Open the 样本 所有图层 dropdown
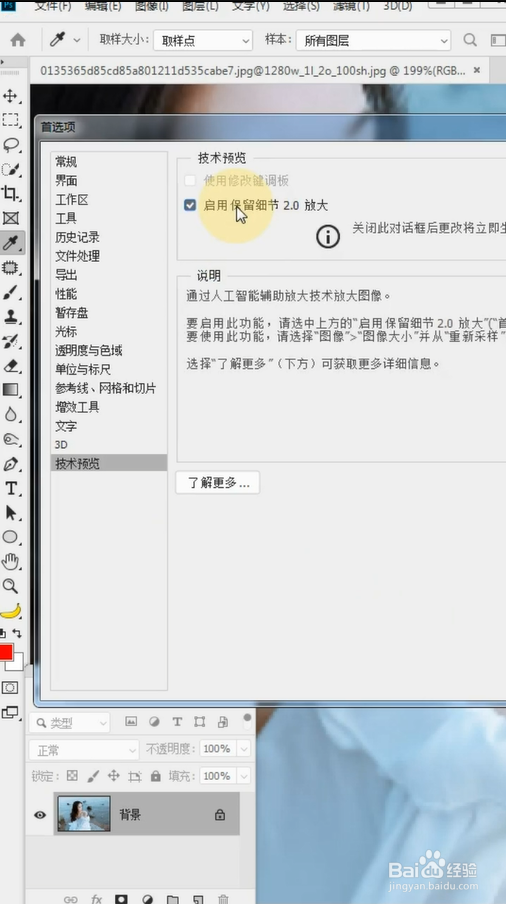506x904 pixels. pyautogui.click(x=373, y=40)
